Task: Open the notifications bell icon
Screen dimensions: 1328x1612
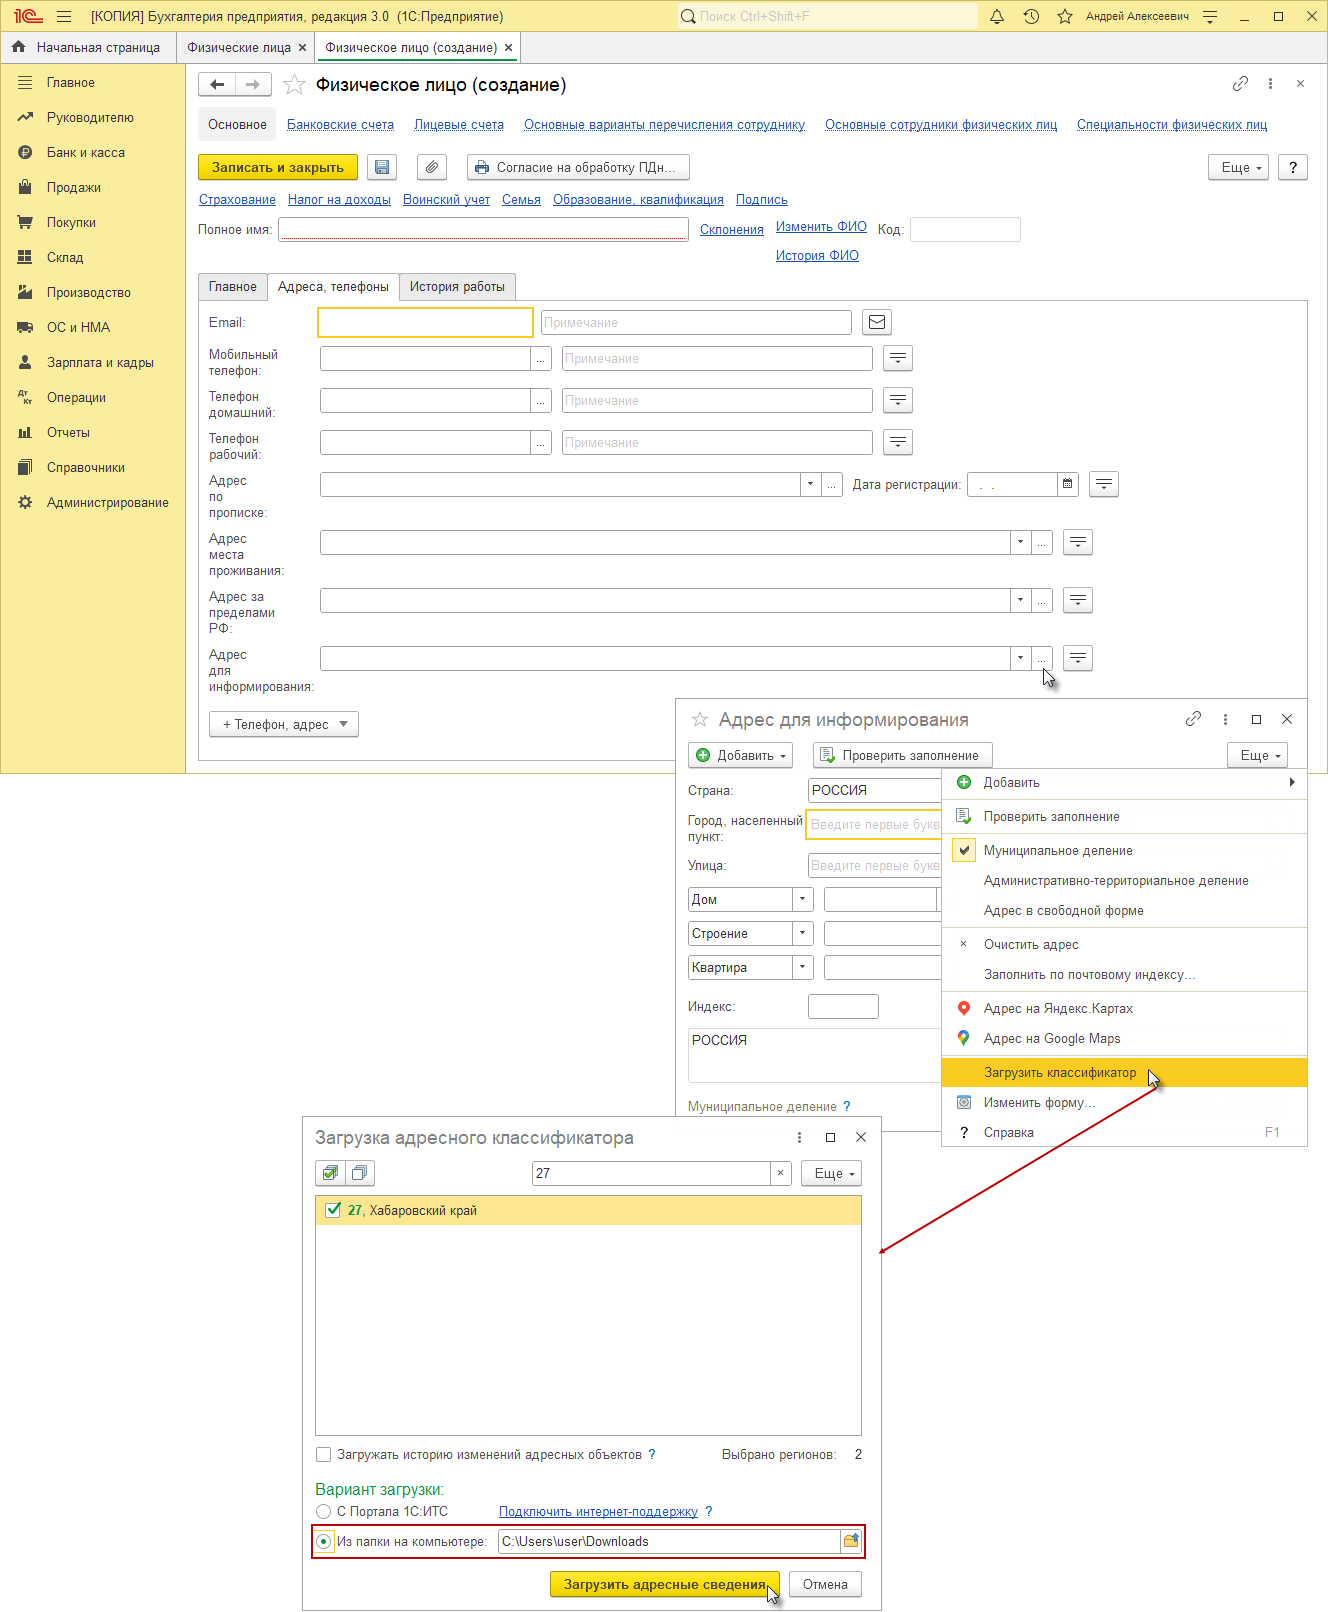Action: pos(997,16)
